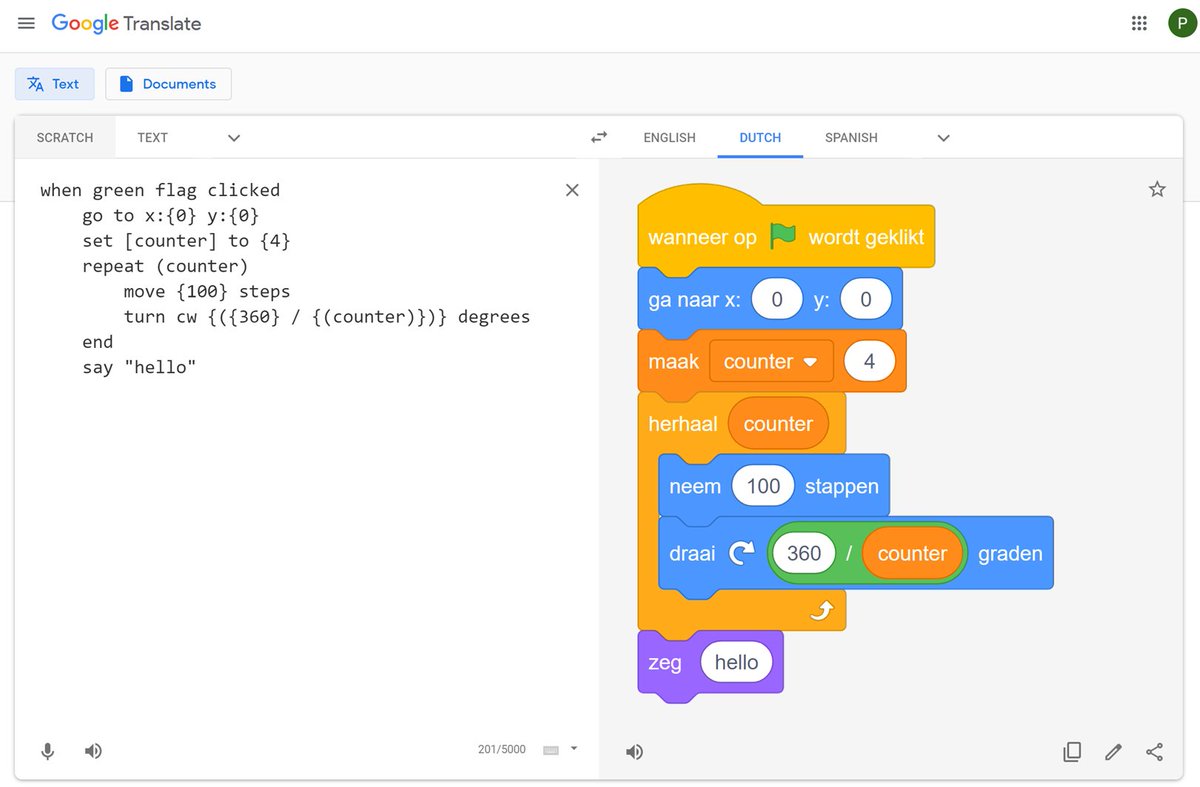Click the line 'say "hello"' in source
The height and width of the screenshot is (787, 1200).
coord(139,367)
